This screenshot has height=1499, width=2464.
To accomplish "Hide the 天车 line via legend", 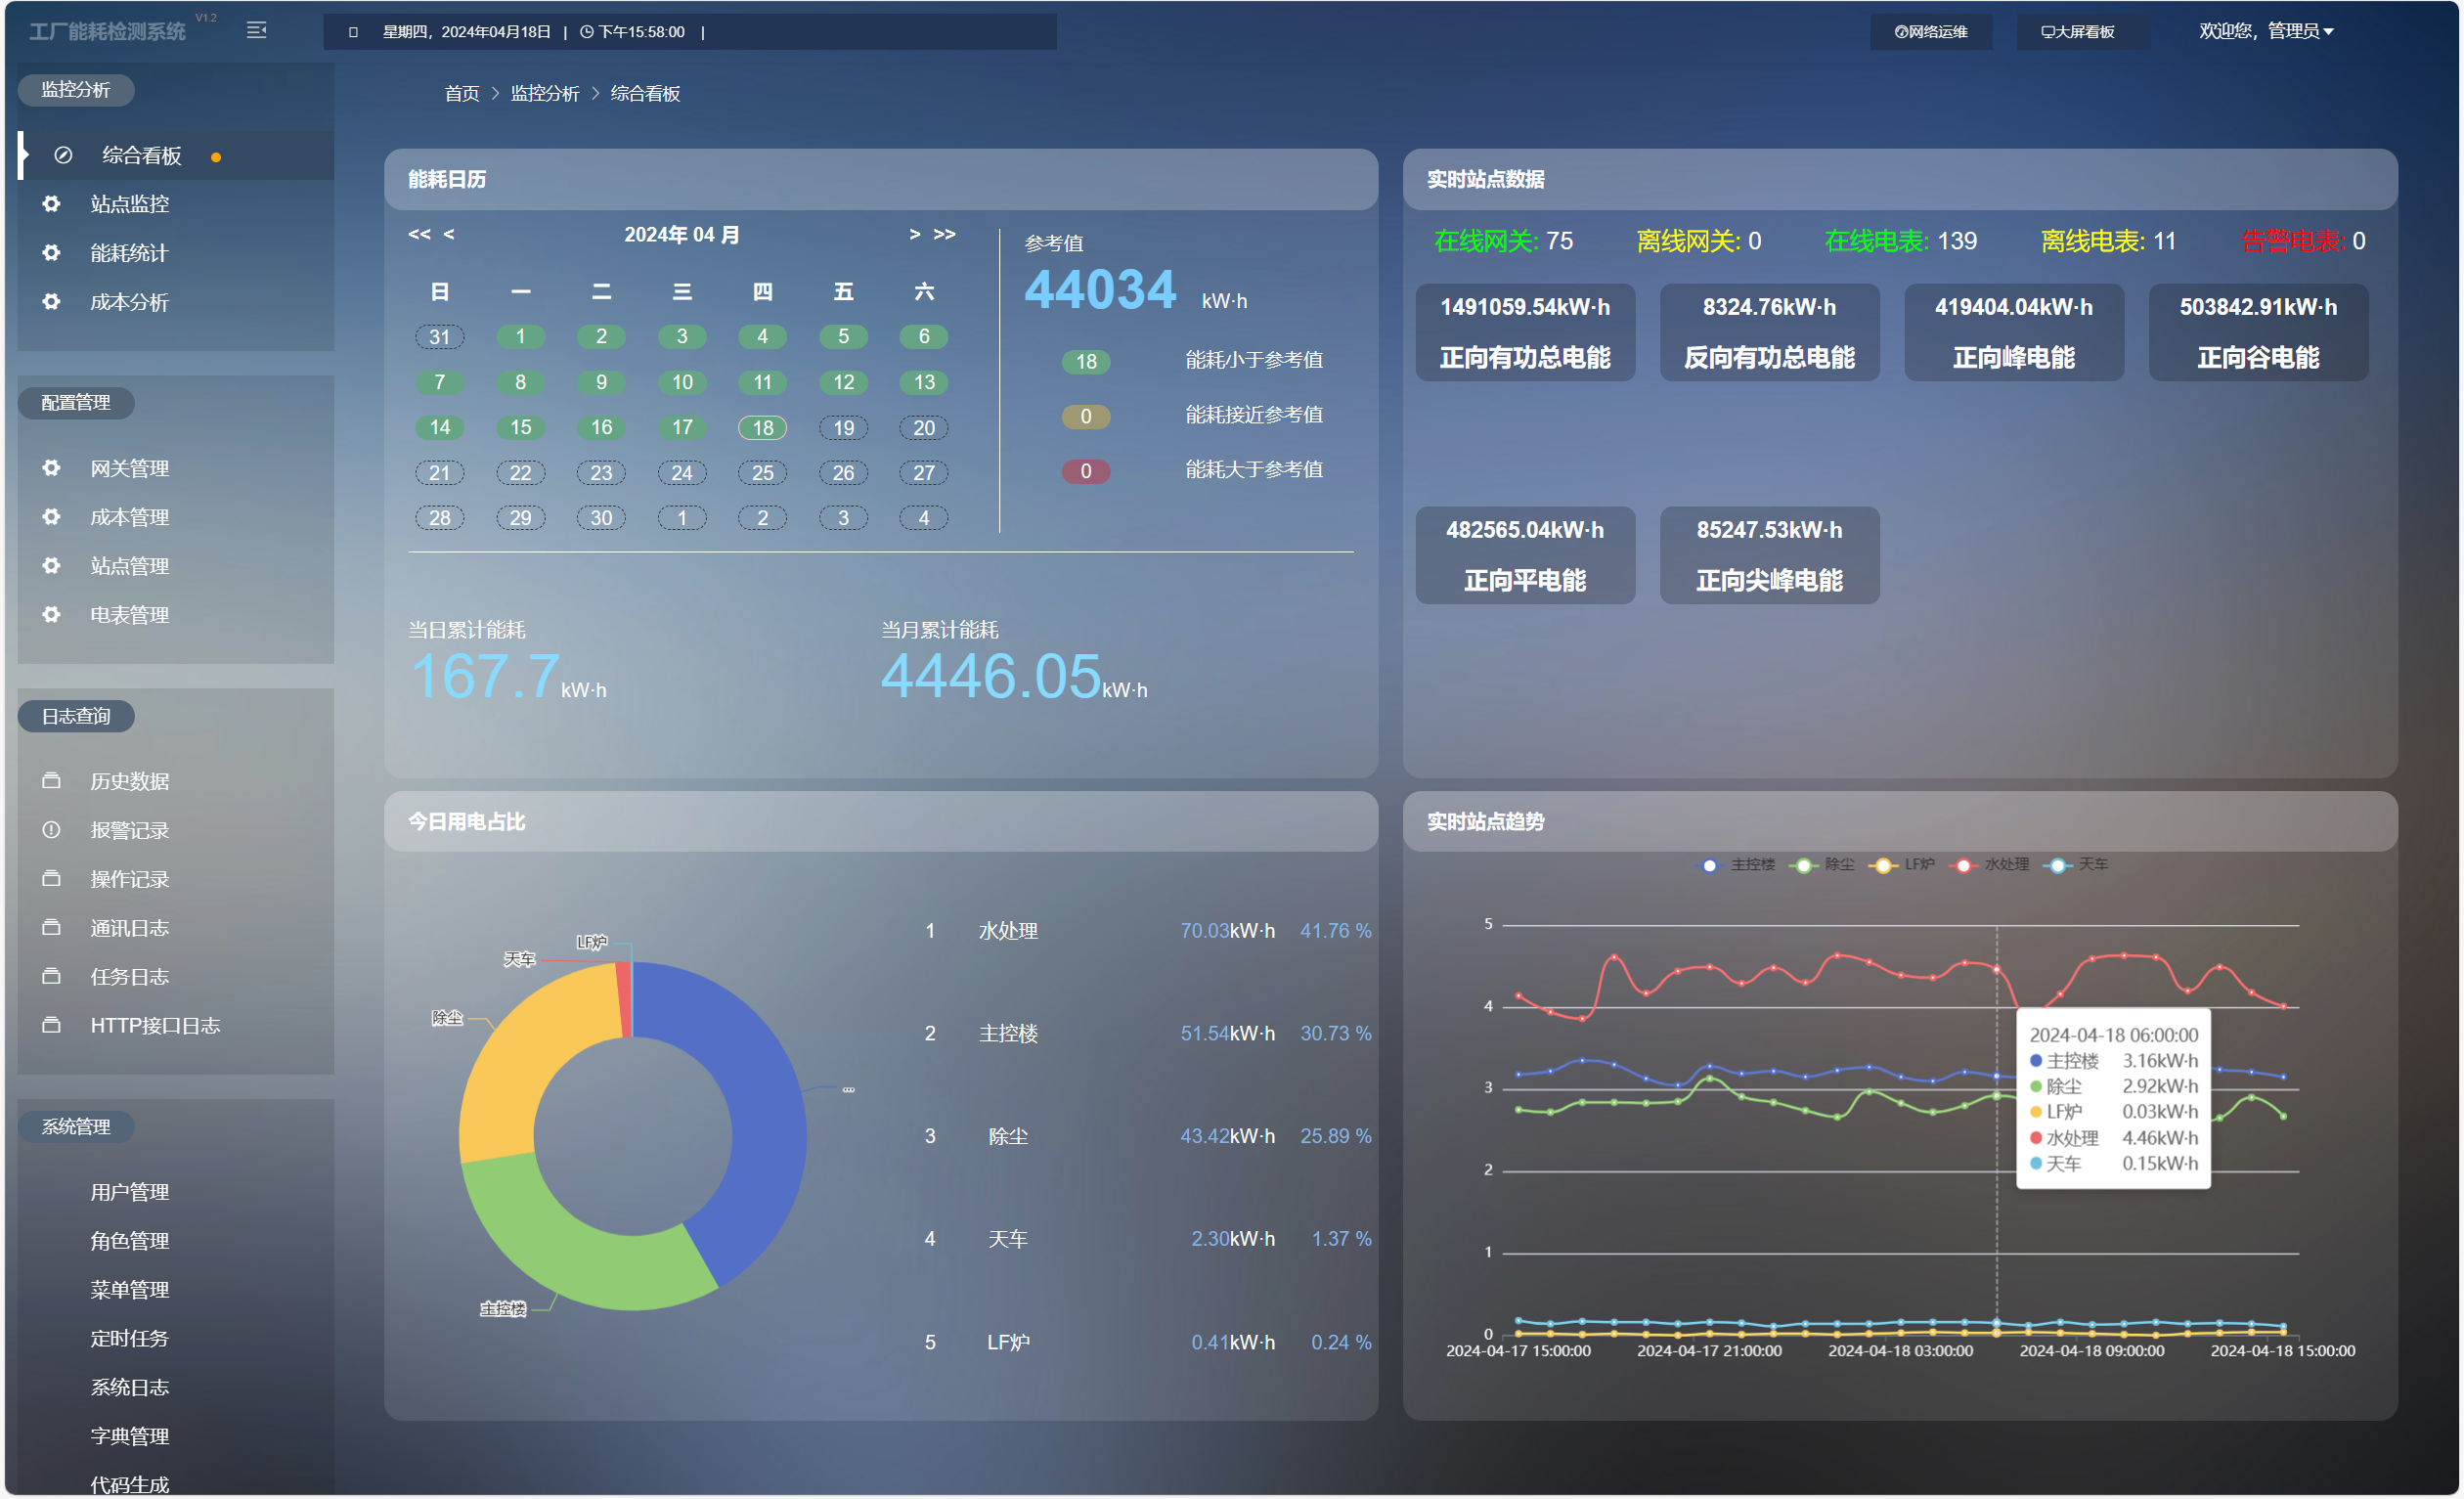I will 2079,865.
